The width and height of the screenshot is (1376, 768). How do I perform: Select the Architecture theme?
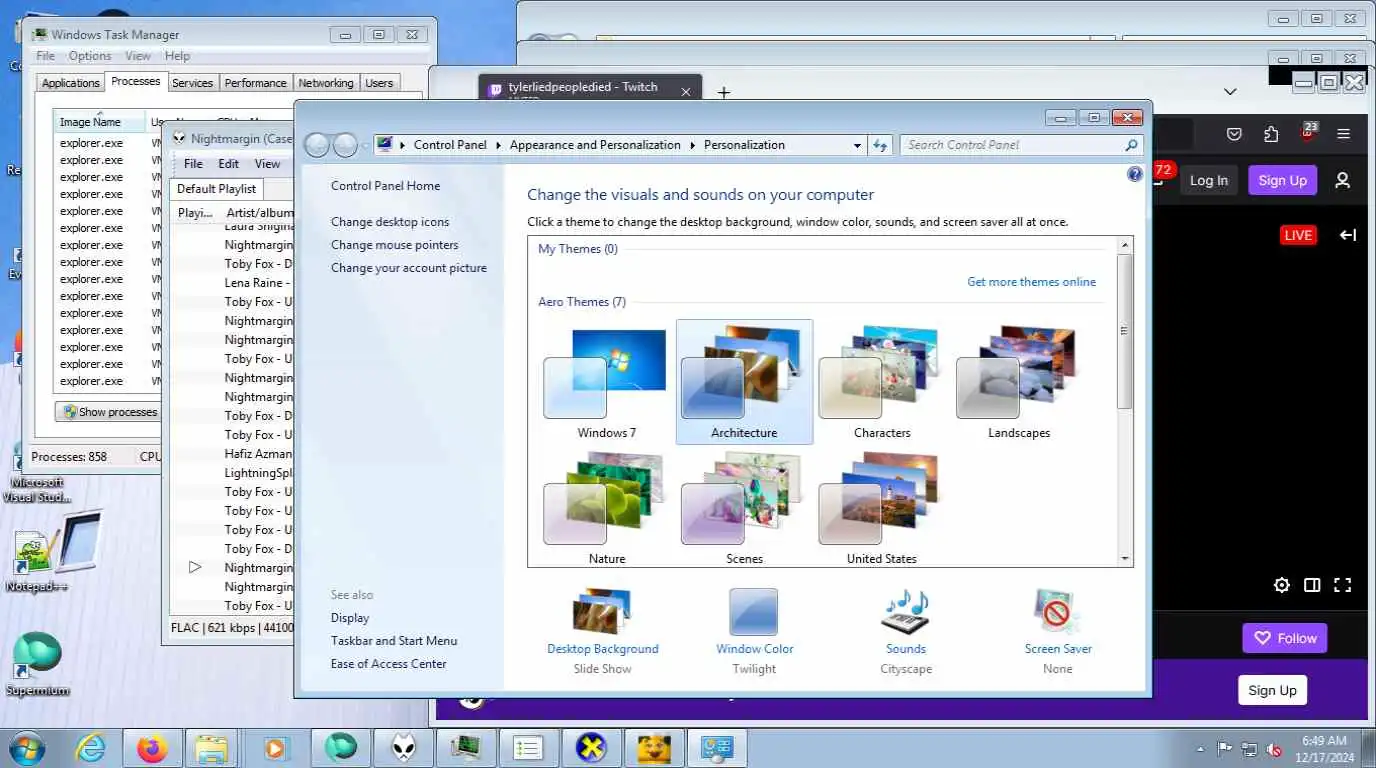pyautogui.click(x=744, y=382)
